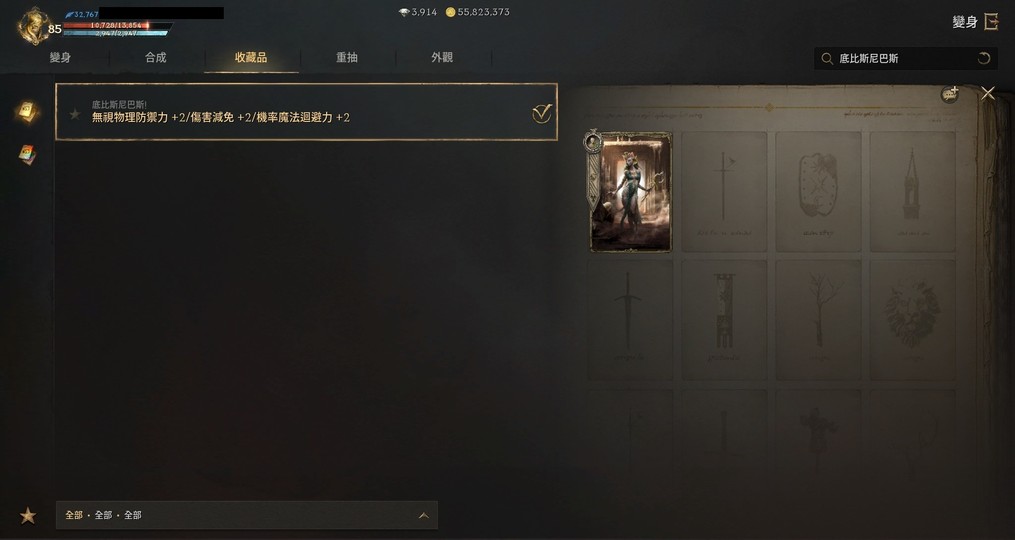Reset search with the circular refresh icon

click(984, 59)
